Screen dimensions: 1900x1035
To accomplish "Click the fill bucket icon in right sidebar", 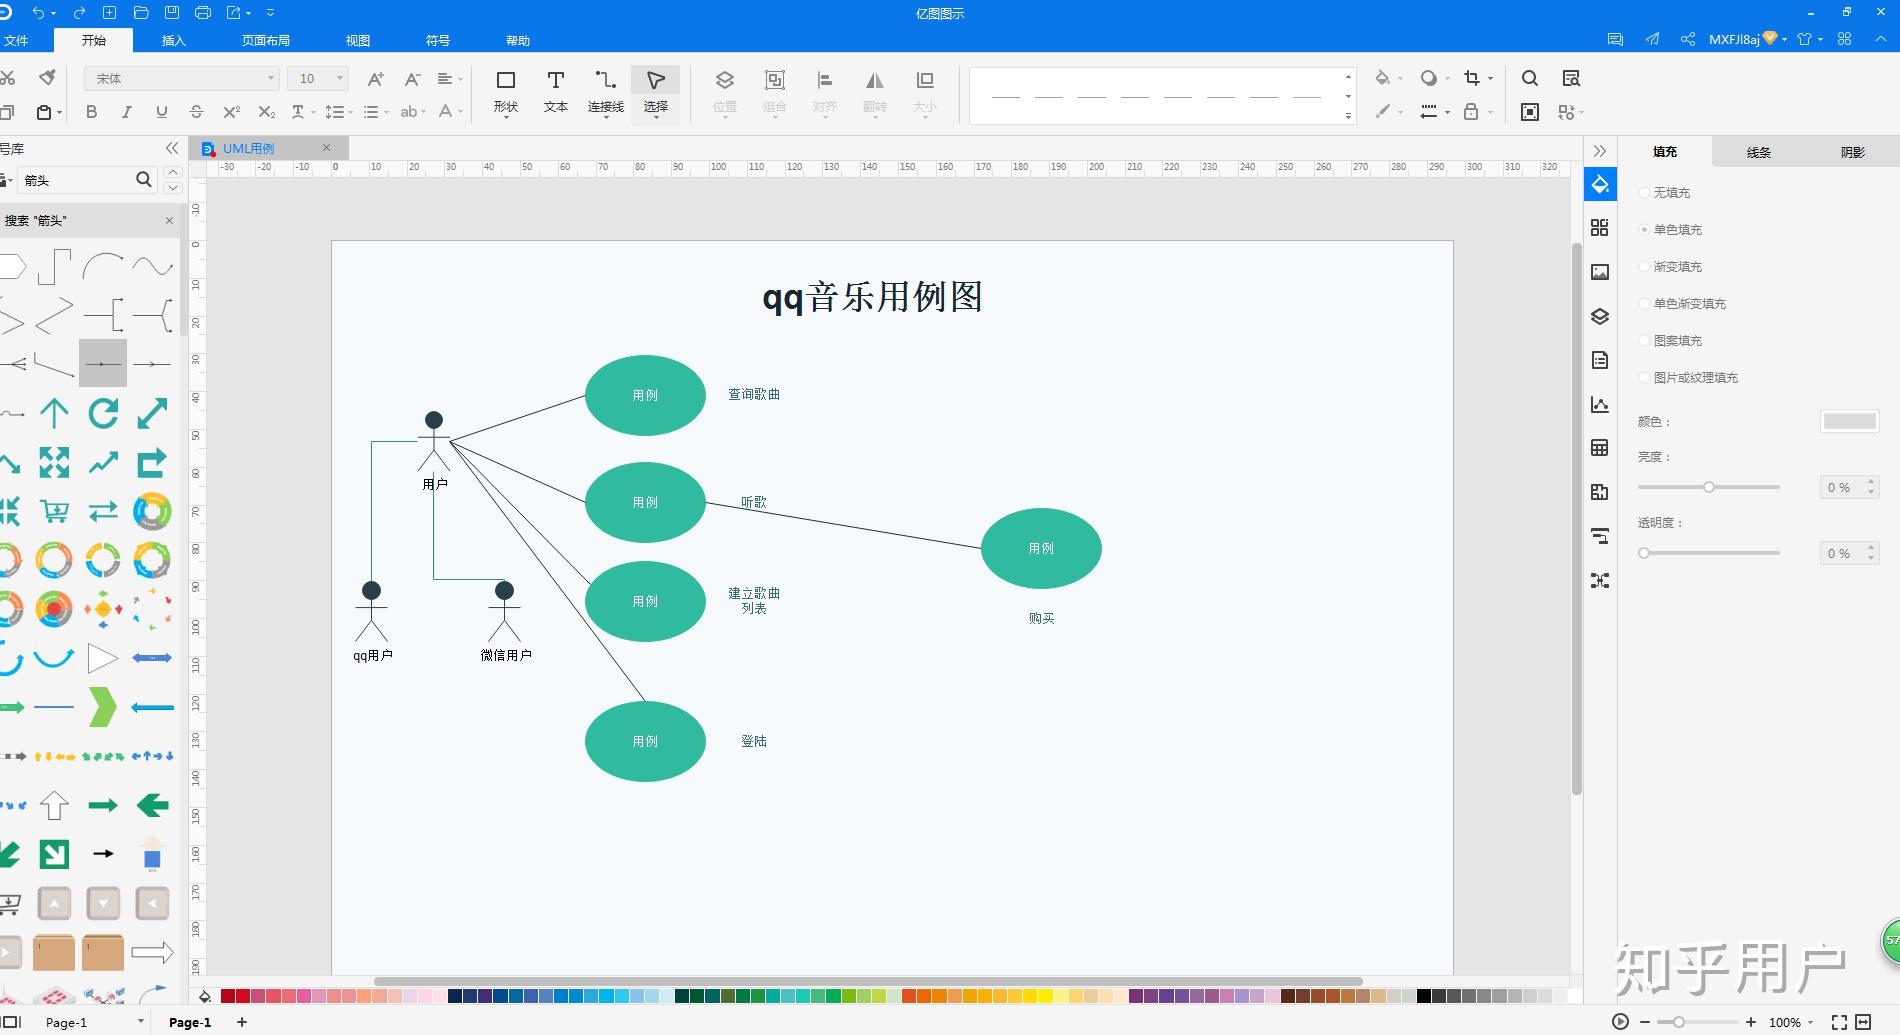I will pos(1600,184).
